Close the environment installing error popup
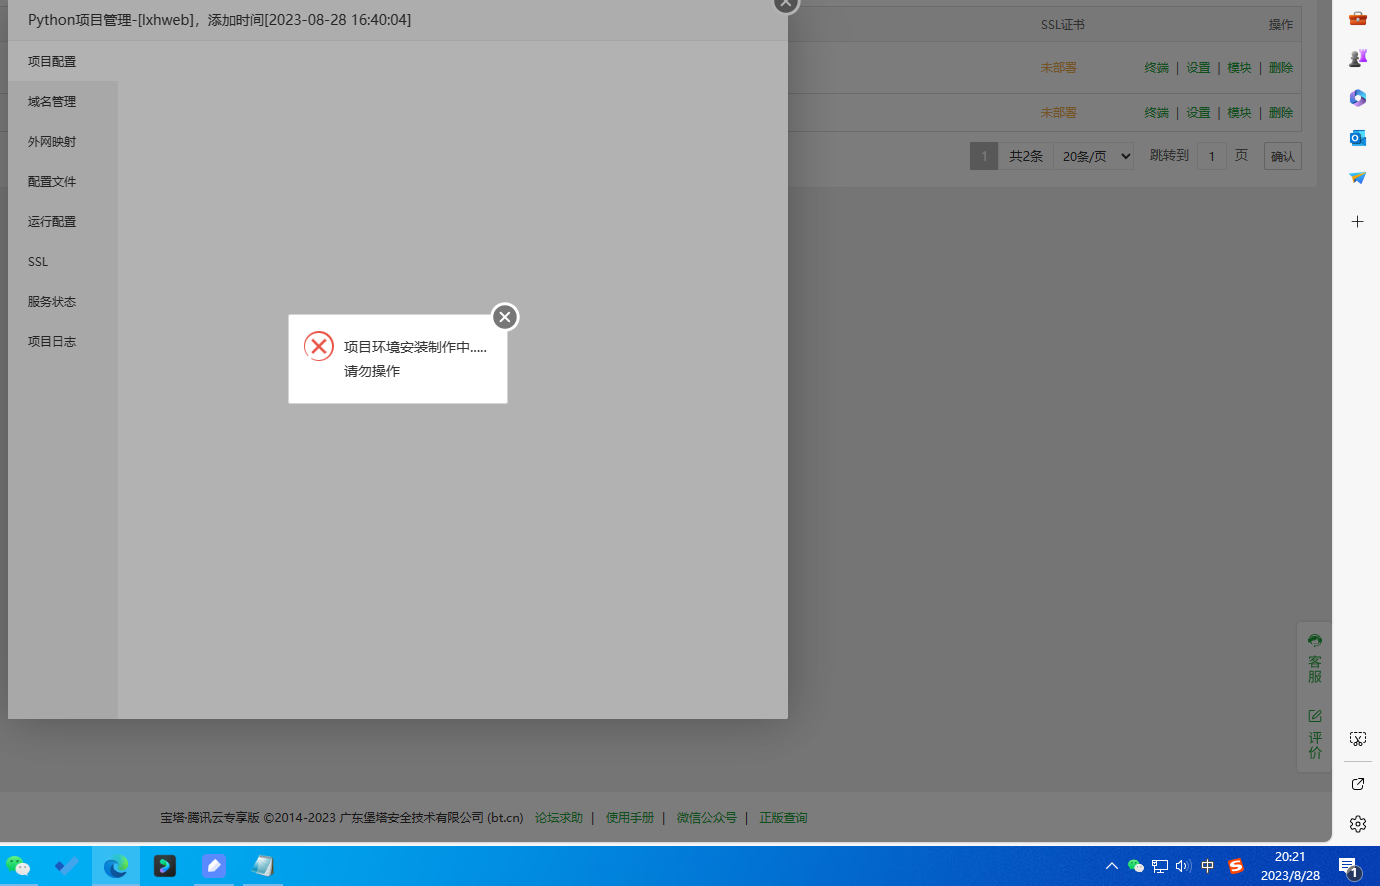Viewport: 1380px width, 886px height. [505, 317]
